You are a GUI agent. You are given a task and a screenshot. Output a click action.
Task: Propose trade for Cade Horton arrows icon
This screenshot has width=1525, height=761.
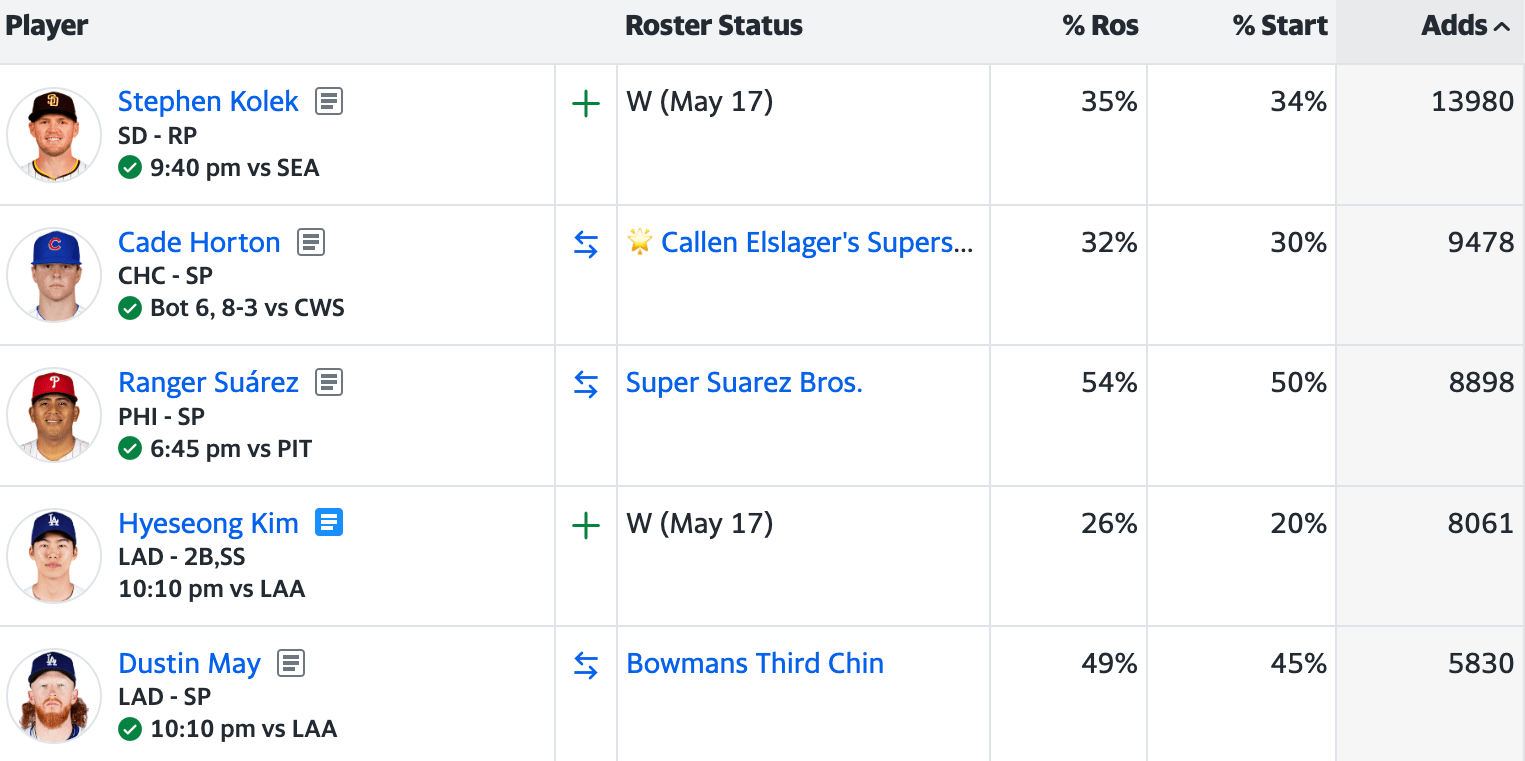click(x=585, y=244)
